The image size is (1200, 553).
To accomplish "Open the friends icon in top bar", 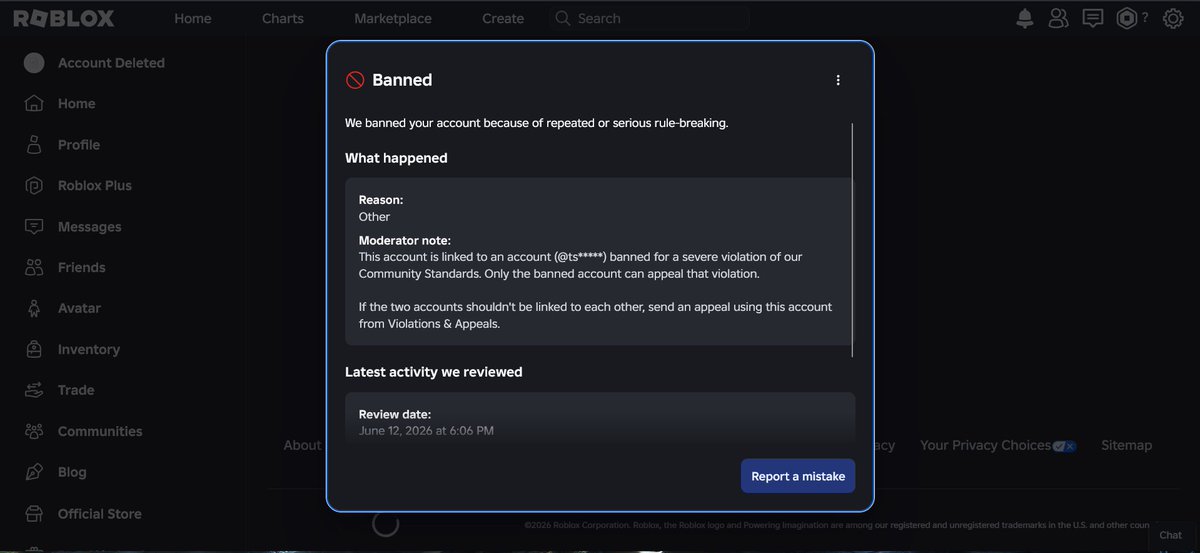I will pos(1058,18).
